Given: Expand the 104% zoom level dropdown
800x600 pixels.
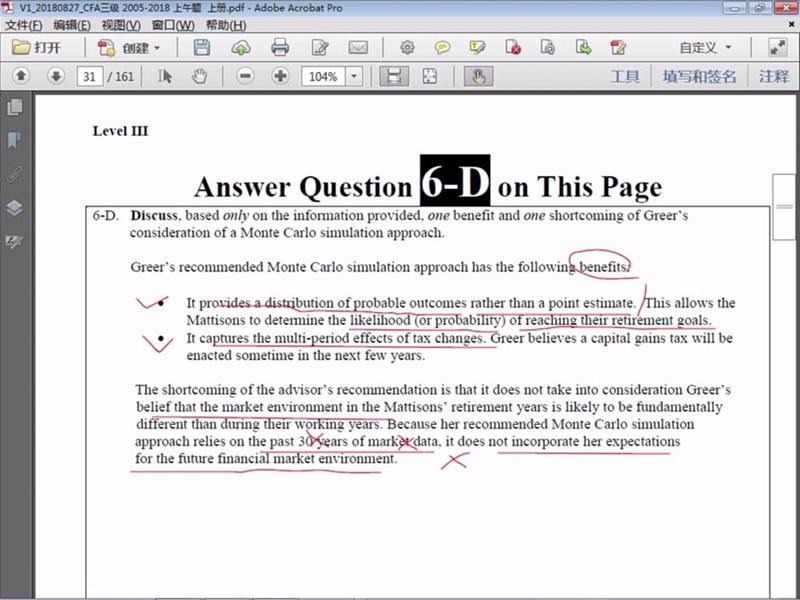Looking at the screenshot, I should click(354, 77).
